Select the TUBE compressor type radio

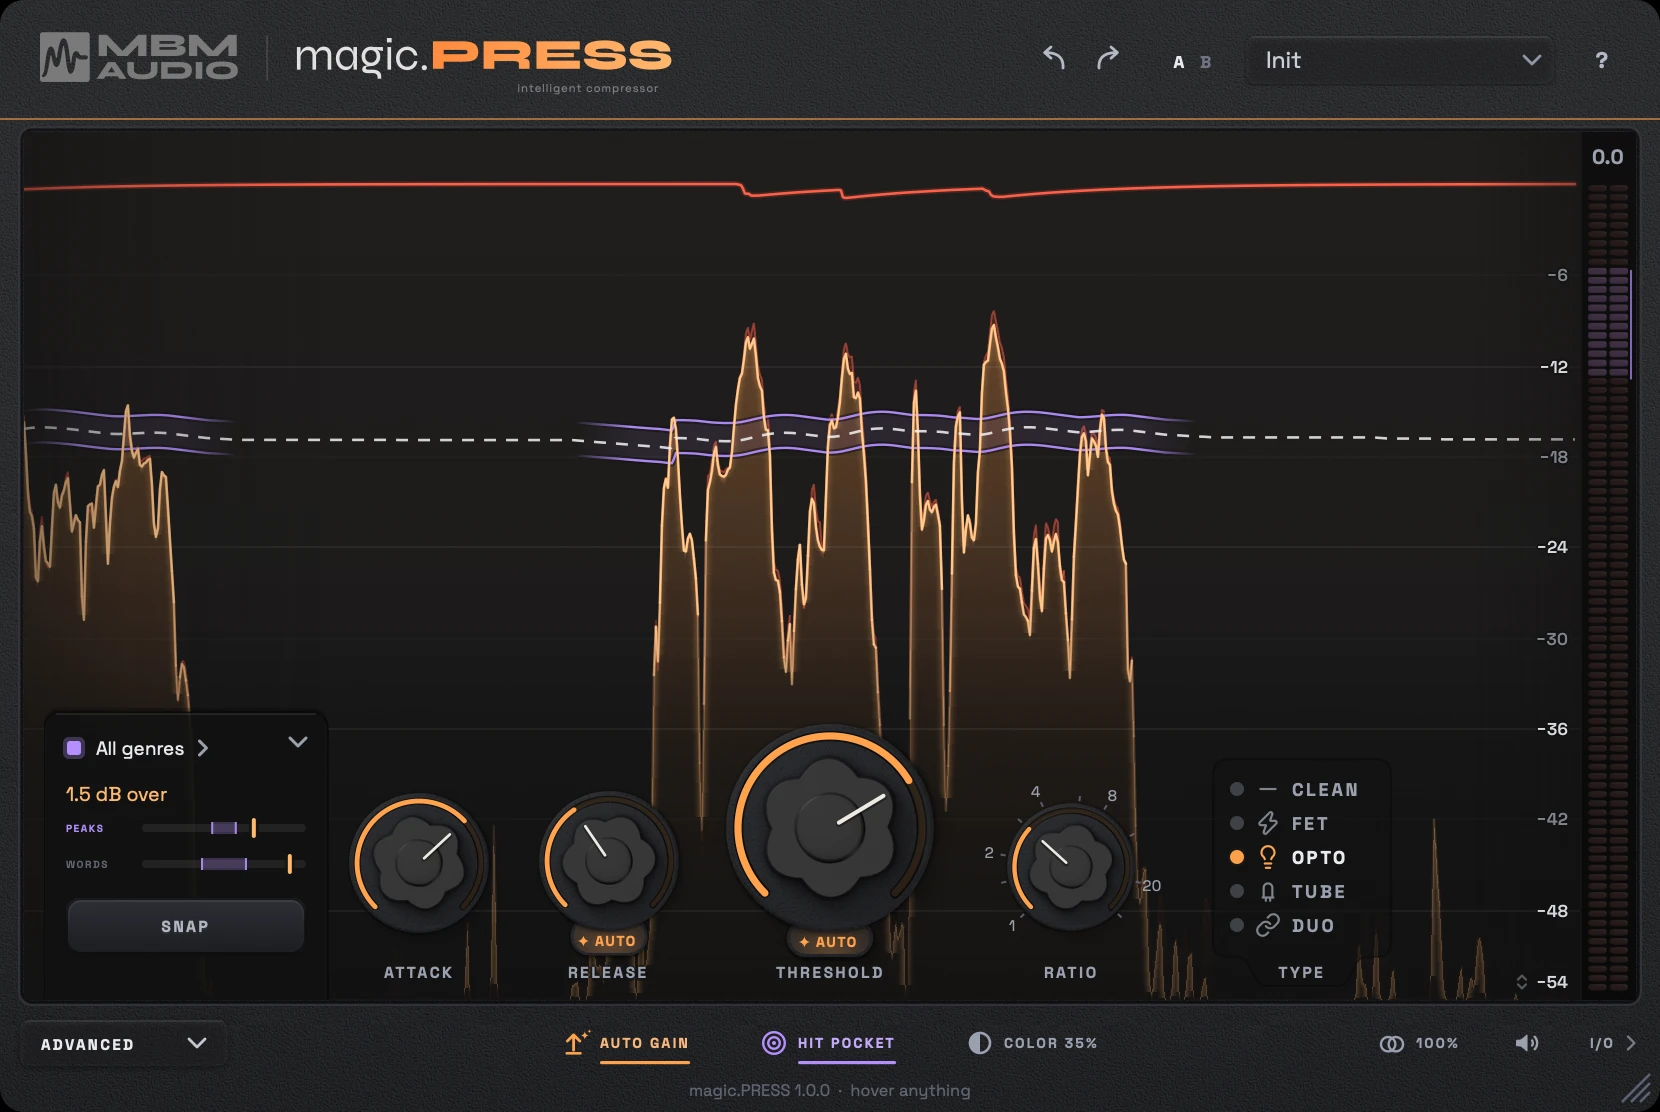point(1237,891)
